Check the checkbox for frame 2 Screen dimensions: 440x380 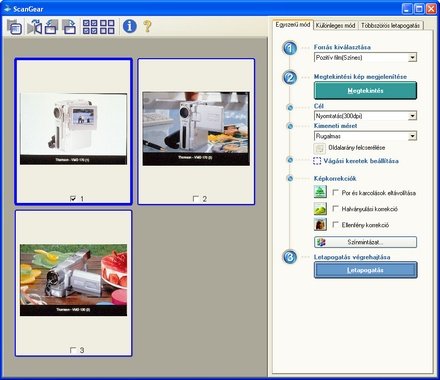[196, 199]
